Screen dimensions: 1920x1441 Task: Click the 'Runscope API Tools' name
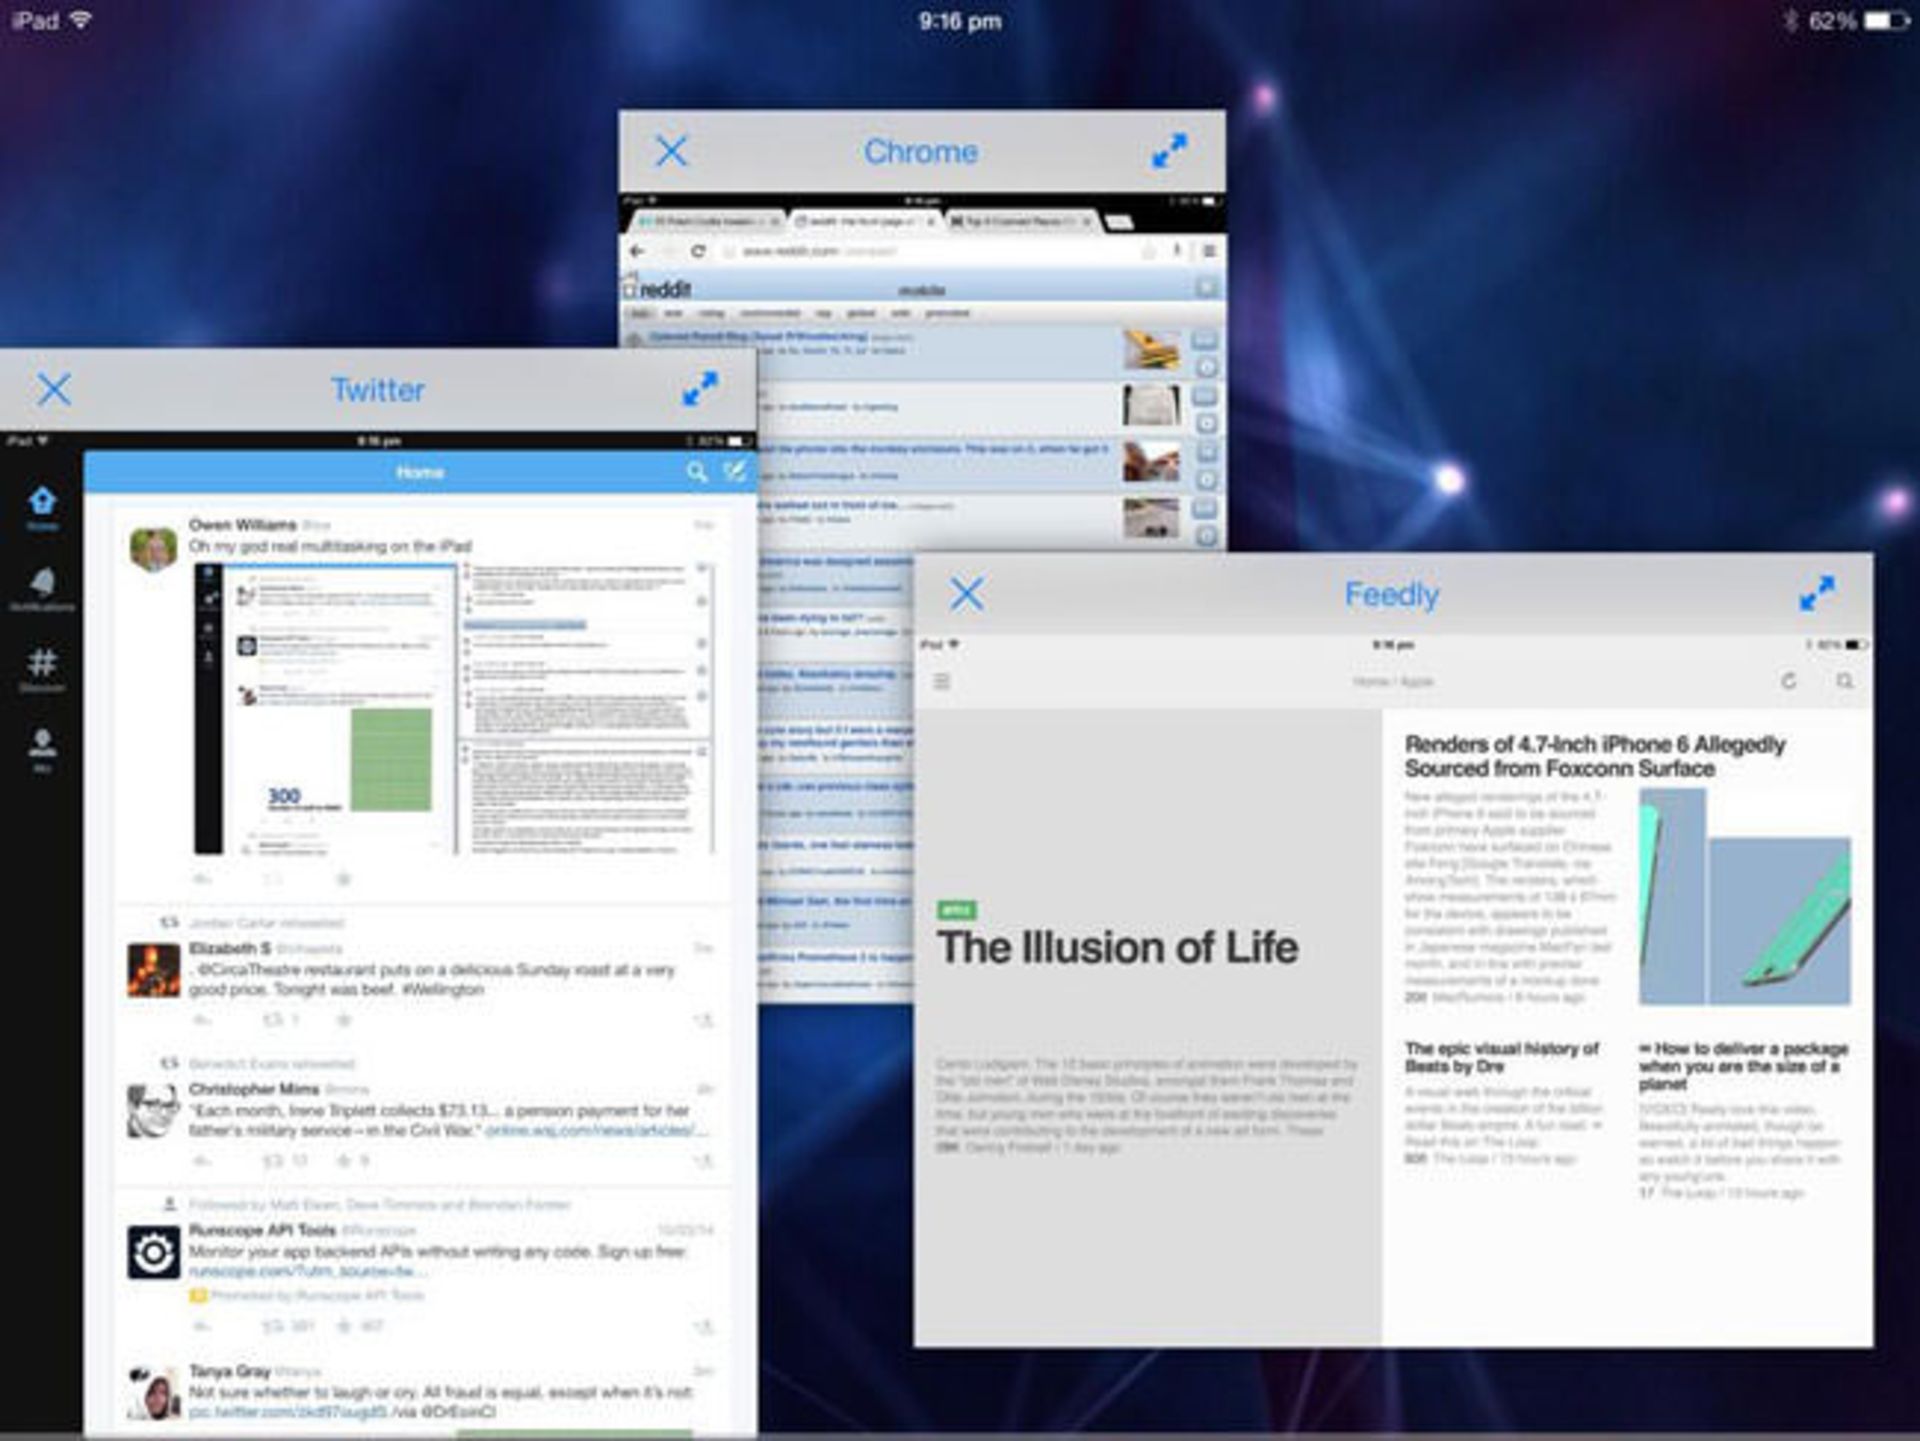coord(262,1230)
